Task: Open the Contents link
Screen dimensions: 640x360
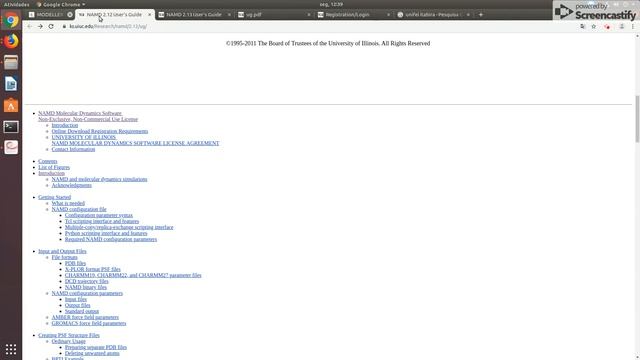Action: point(48,161)
